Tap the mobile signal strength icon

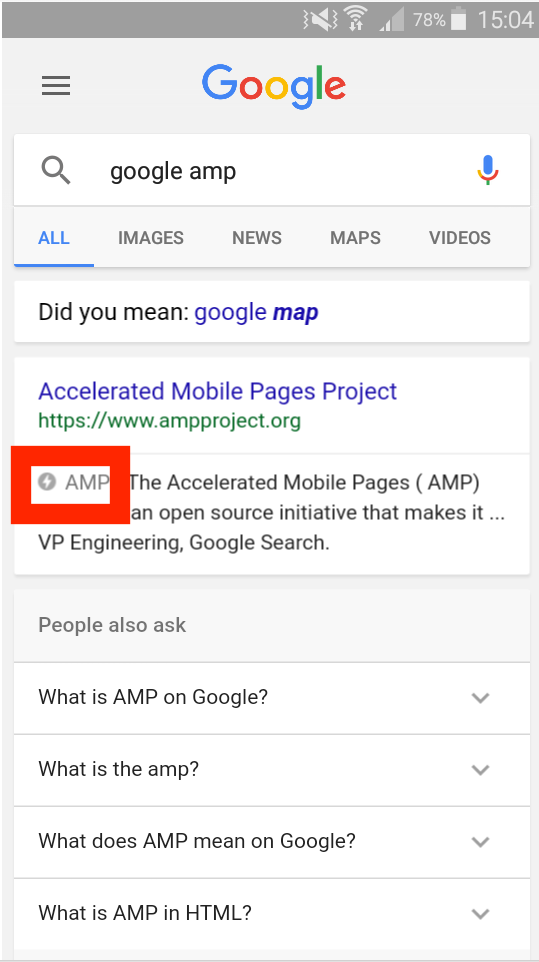pos(392,21)
